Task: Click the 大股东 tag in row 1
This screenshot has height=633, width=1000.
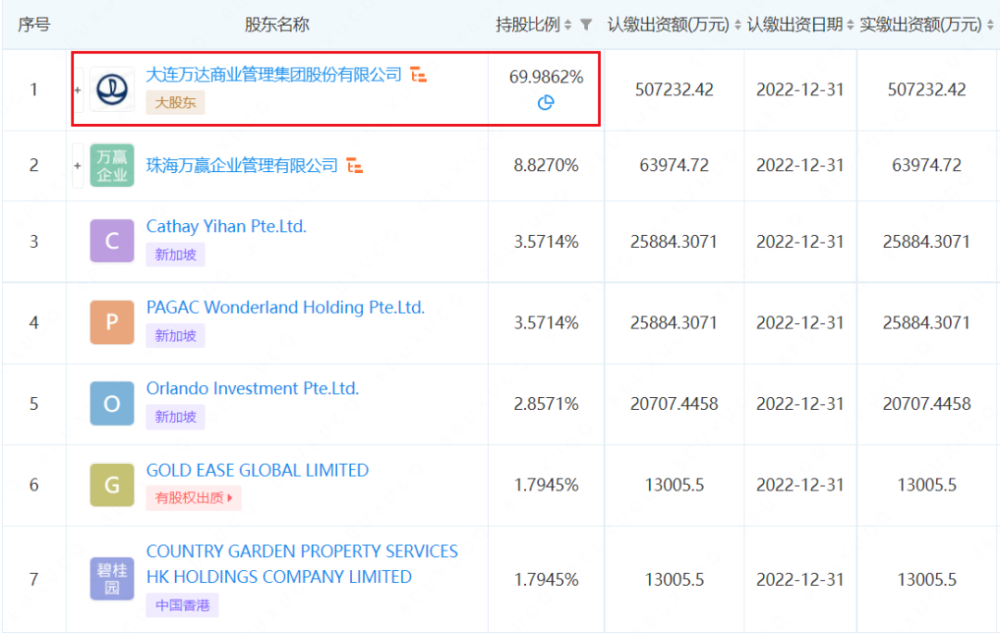Action: 175,103
